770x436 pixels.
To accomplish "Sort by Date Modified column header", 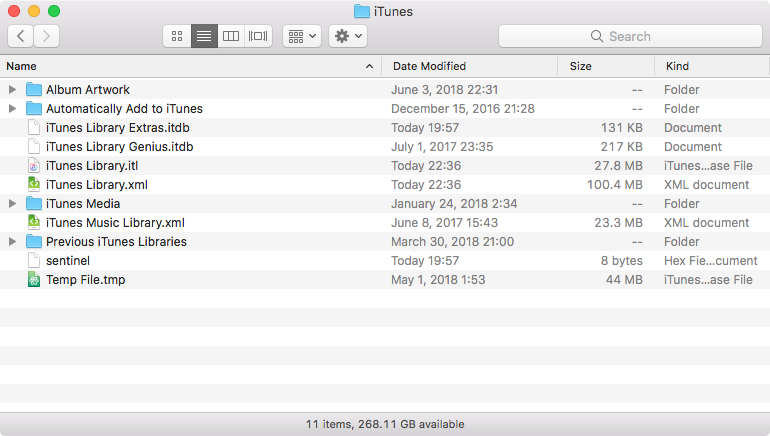I will (x=469, y=66).
